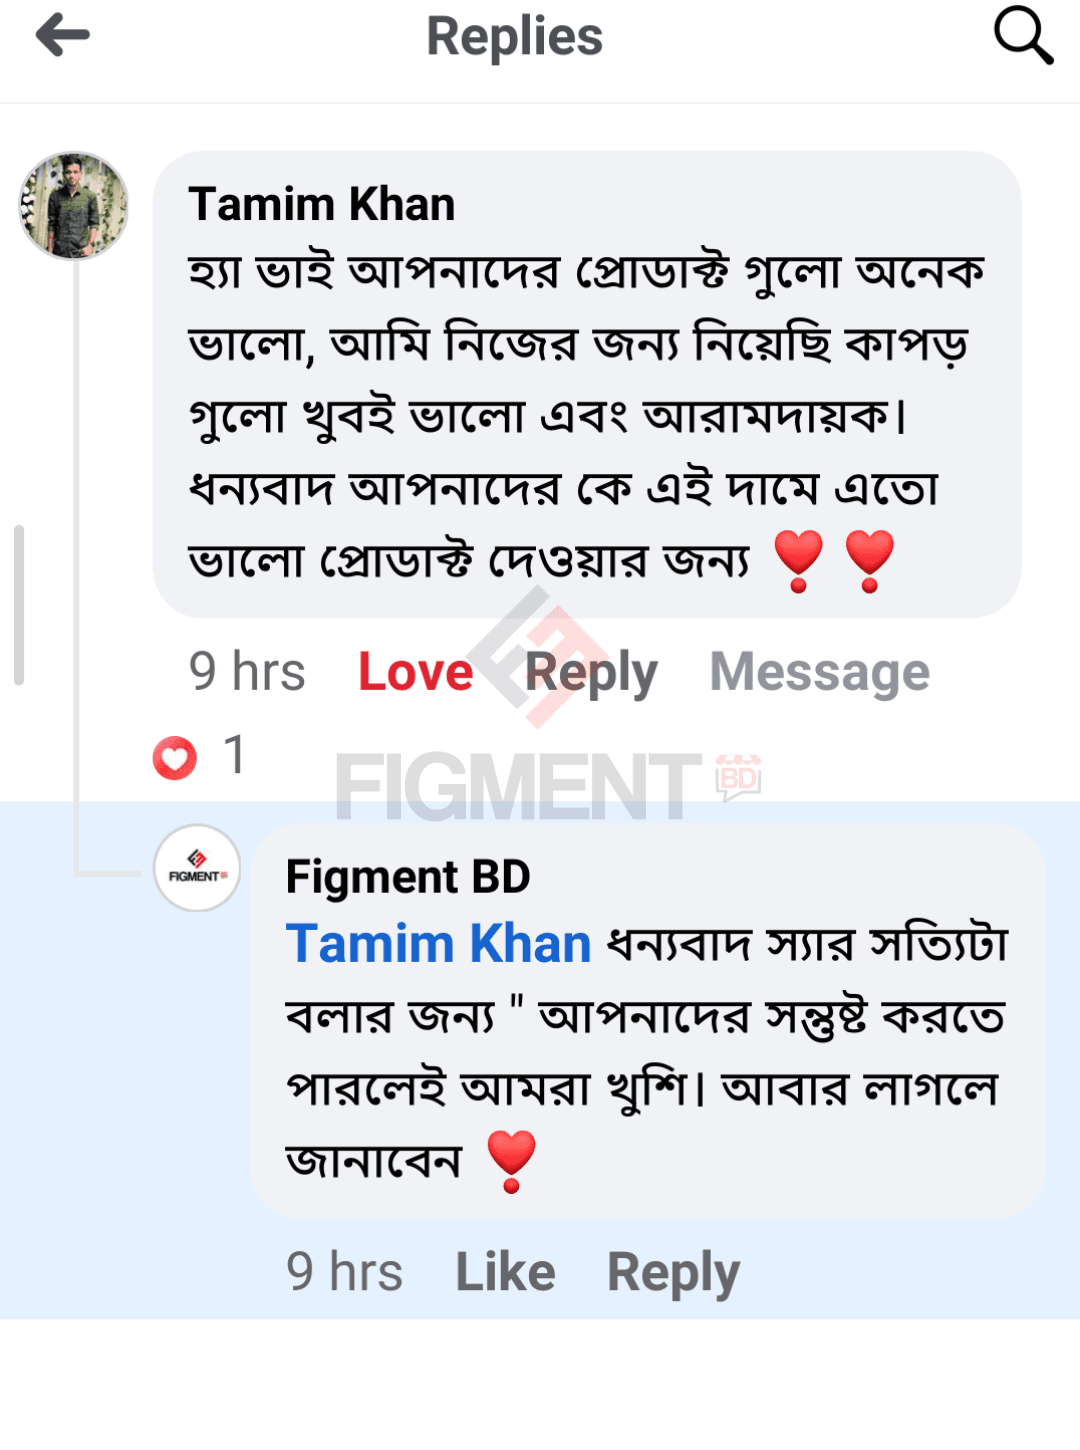Click the 9 hrs timestamp on Figment BD's reply
The height and width of the screenshot is (1450, 1080).
(x=344, y=1272)
